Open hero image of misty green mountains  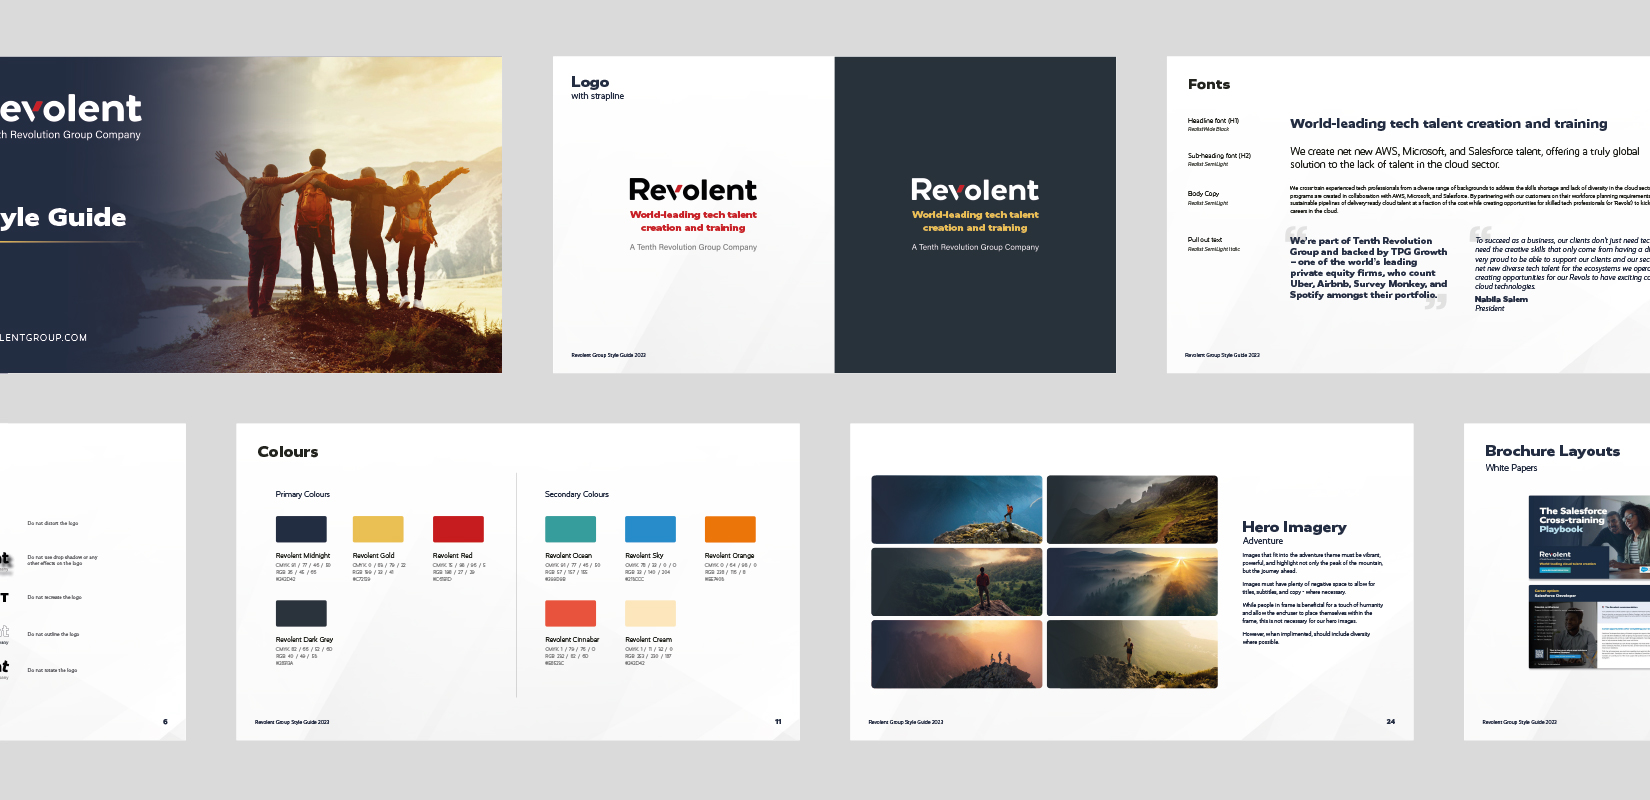click(x=1132, y=509)
